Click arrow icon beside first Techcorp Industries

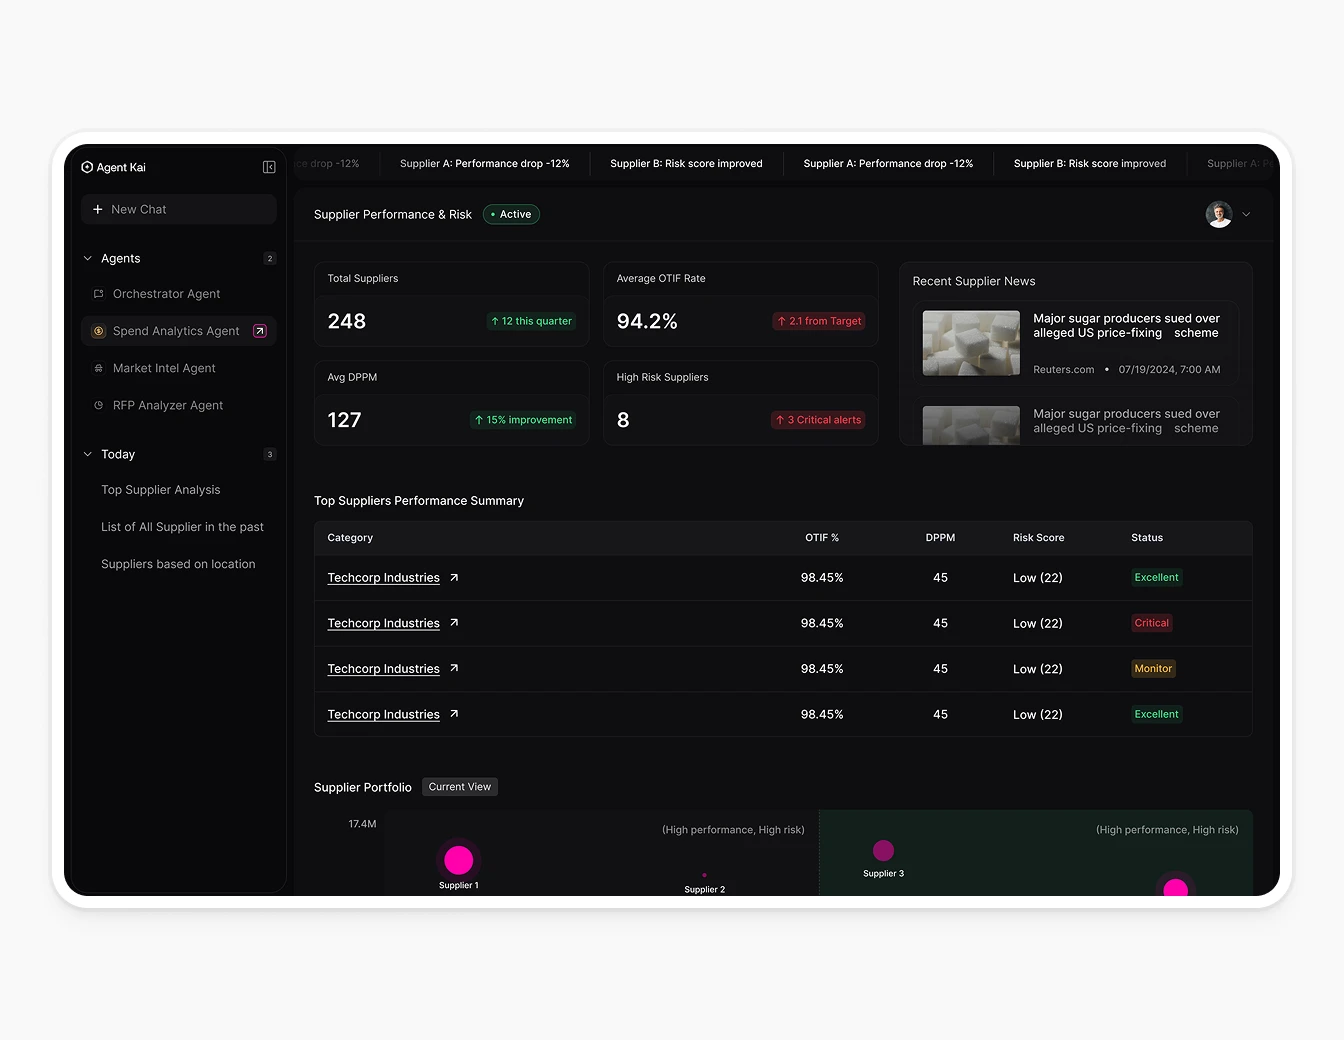pyautogui.click(x=454, y=578)
